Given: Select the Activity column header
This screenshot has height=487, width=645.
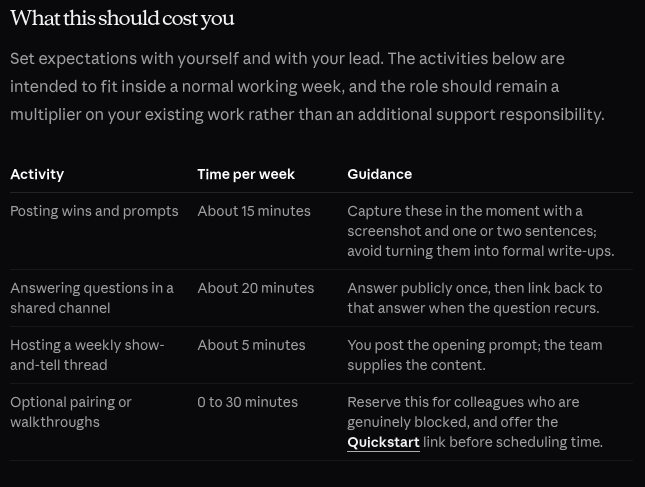Looking at the screenshot, I should pyautogui.click(x=37, y=174).
